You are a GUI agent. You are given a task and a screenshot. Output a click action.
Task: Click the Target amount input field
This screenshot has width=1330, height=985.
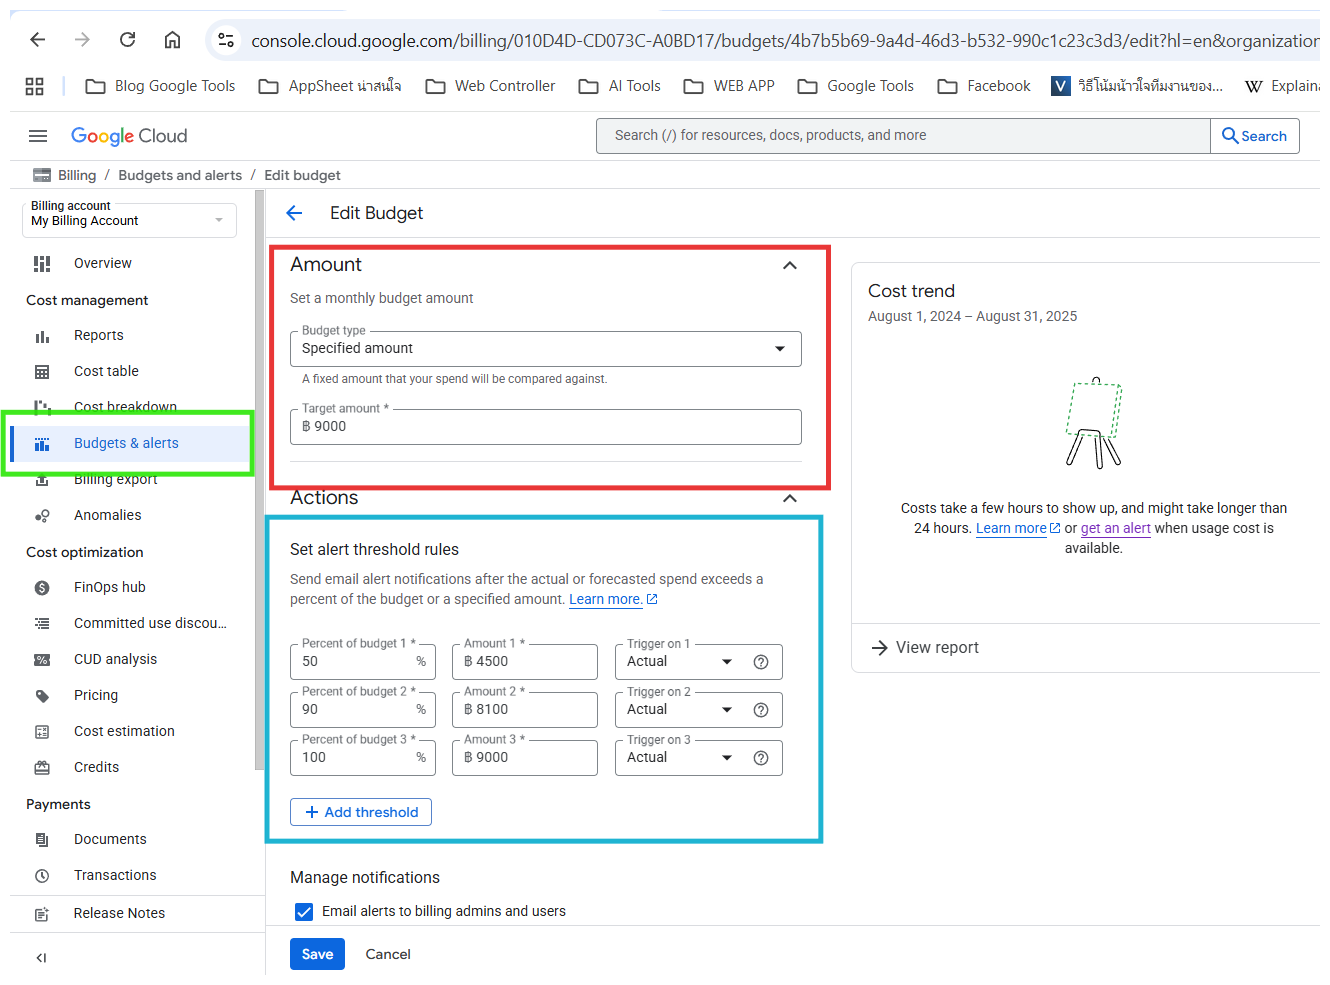point(546,427)
